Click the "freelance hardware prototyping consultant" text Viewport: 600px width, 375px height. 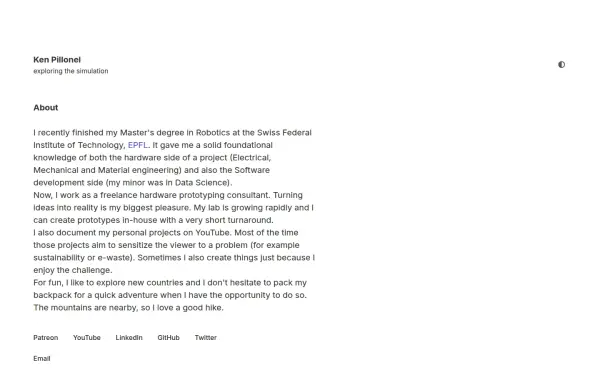185,195
